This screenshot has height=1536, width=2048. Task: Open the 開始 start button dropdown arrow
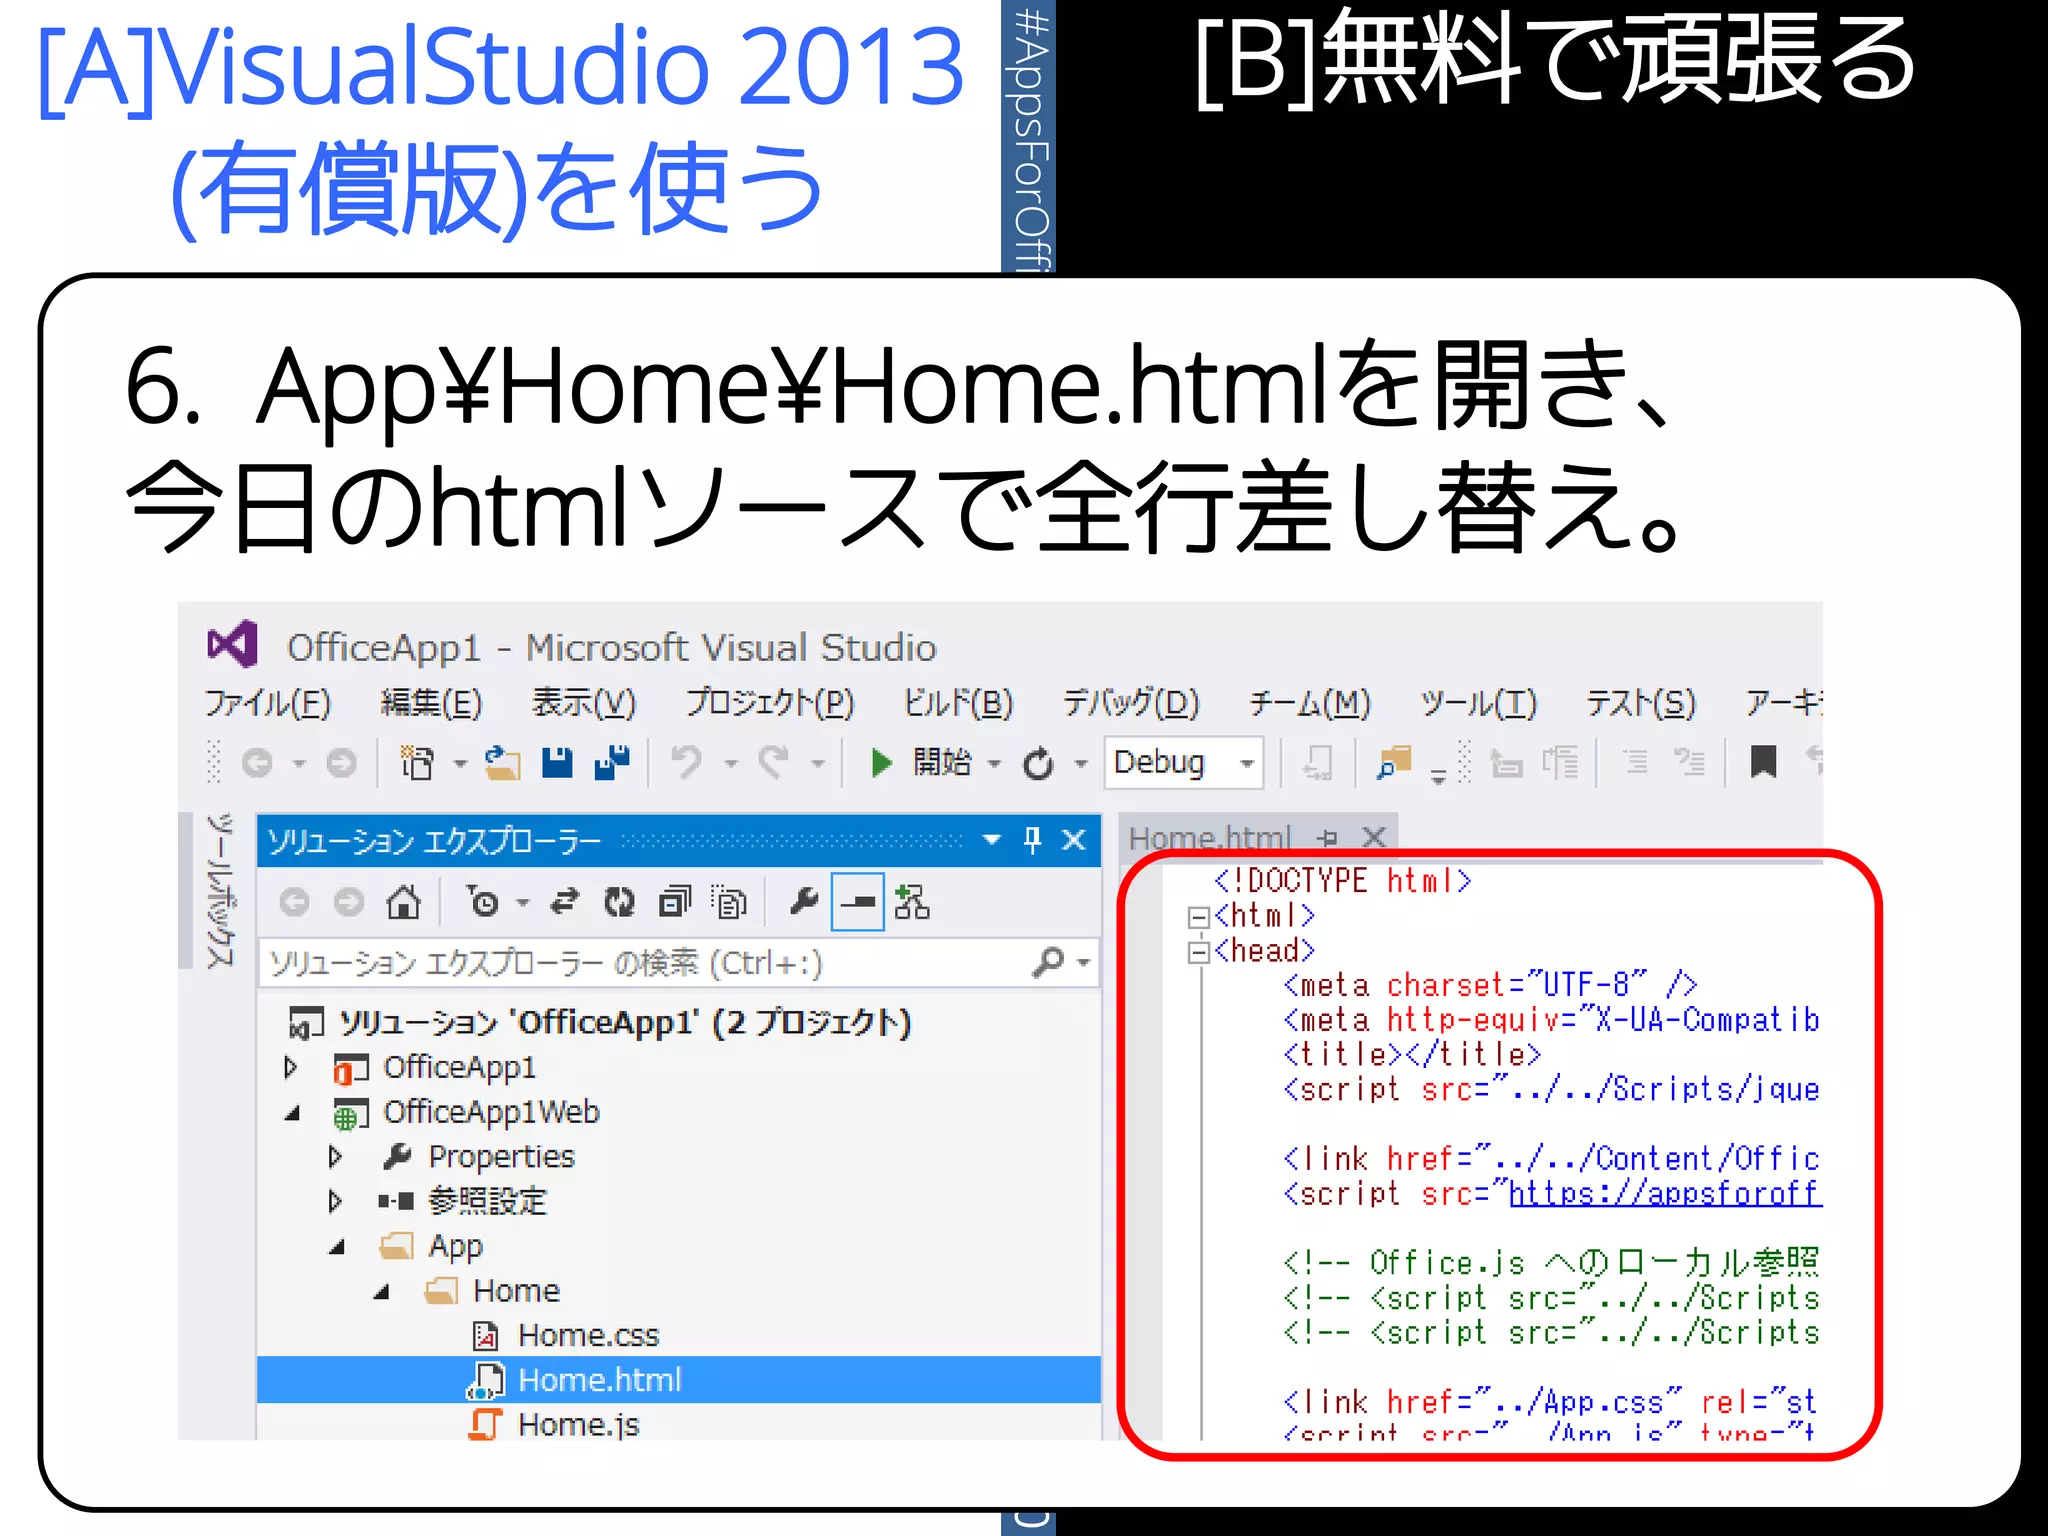click(994, 764)
